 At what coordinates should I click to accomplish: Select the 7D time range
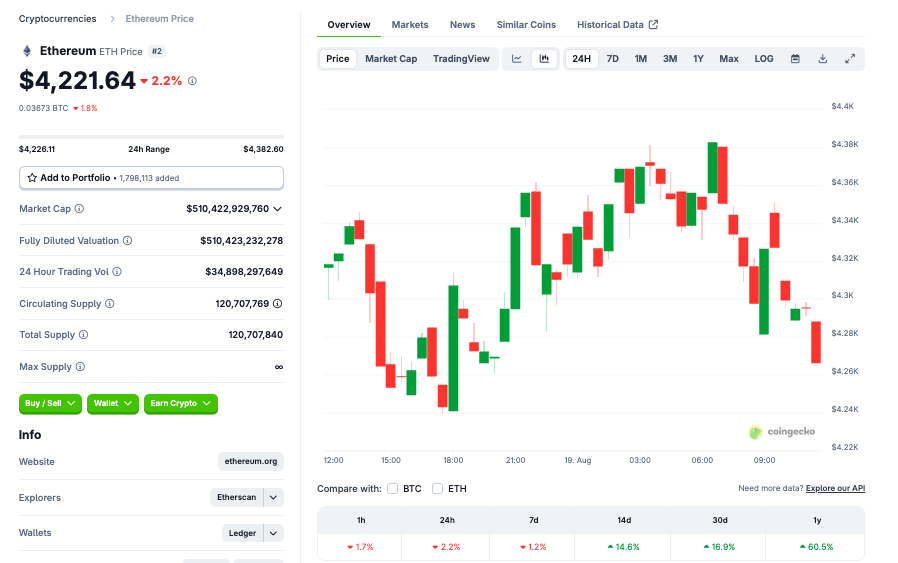[613, 58]
